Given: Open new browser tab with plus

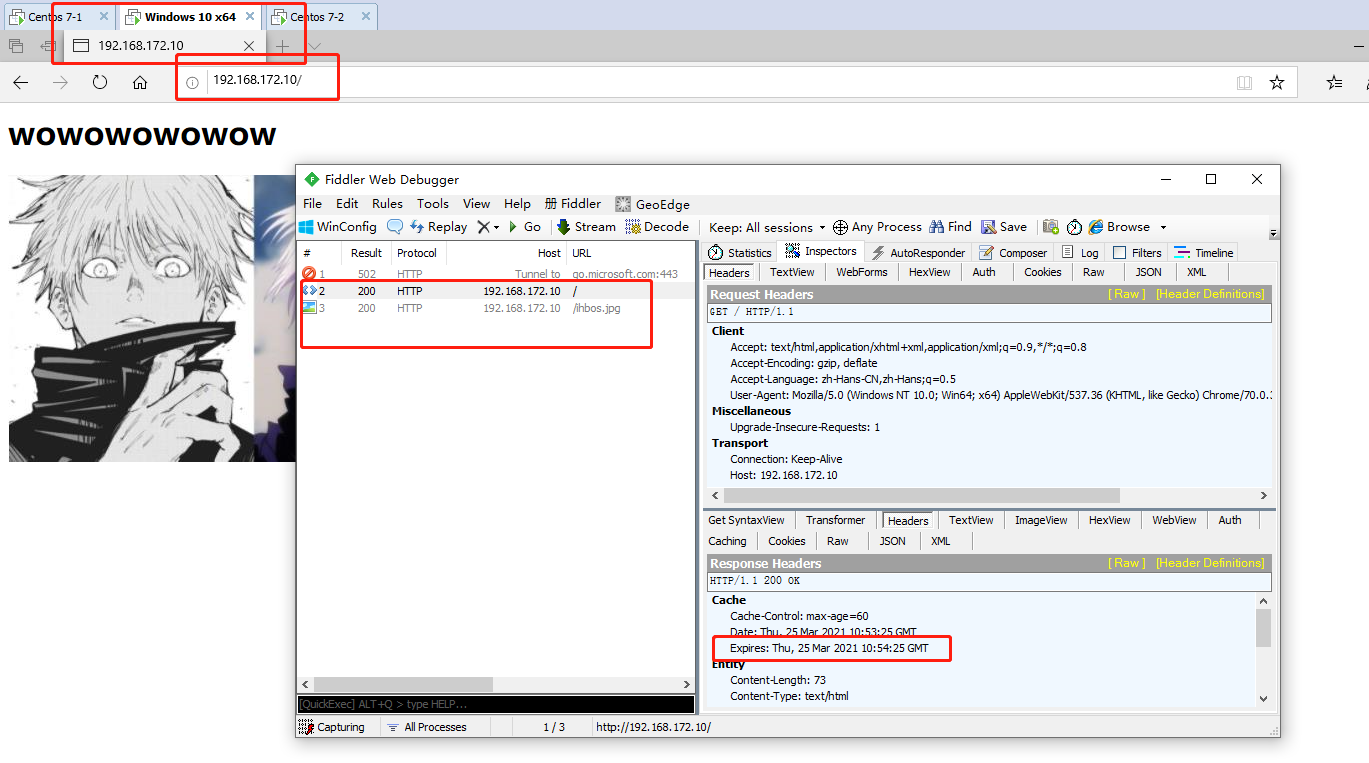Looking at the screenshot, I should (x=283, y=46).
